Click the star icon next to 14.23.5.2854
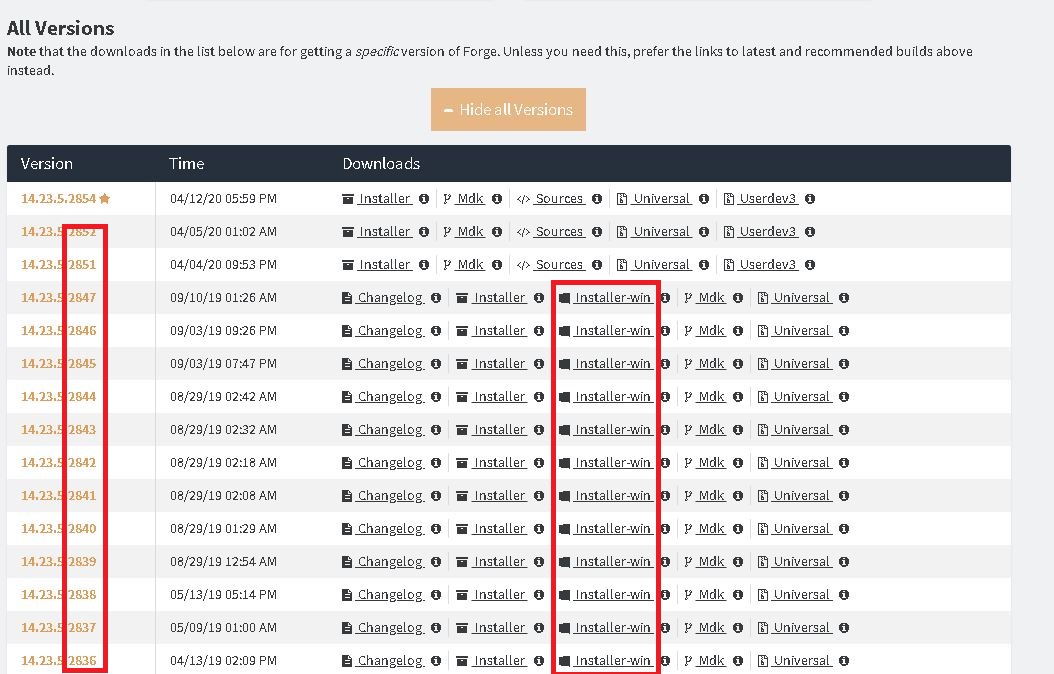Viewport: 1054px width, 674px height. click(104, 198)
